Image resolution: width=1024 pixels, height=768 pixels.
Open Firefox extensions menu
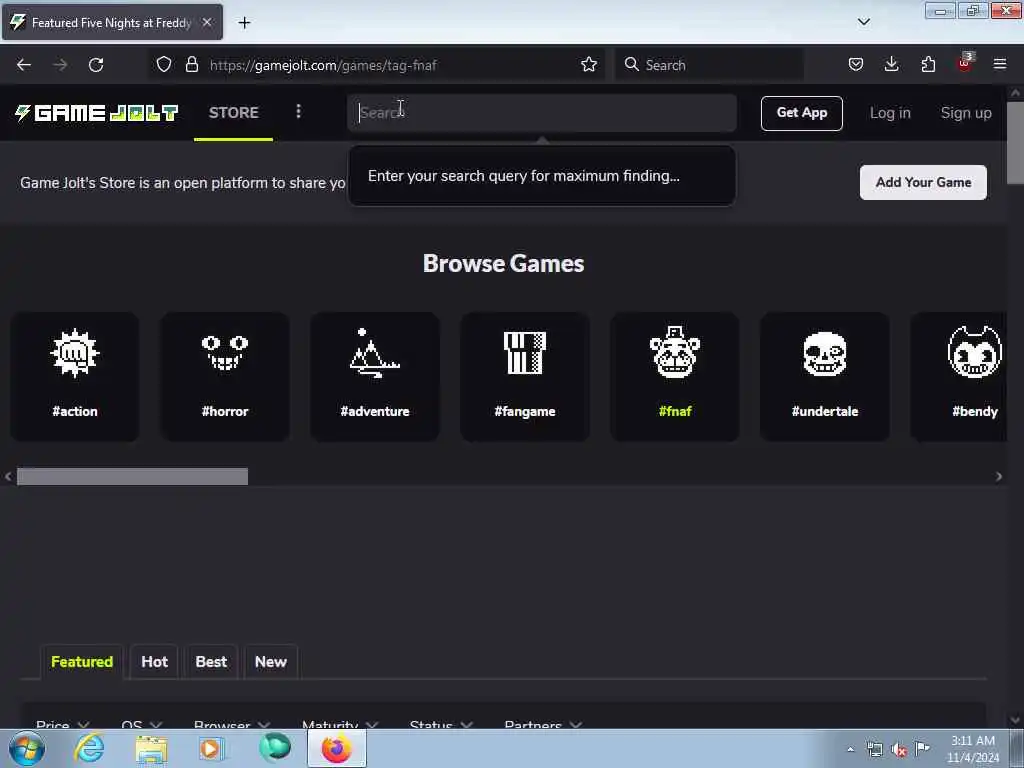(928, 65)
